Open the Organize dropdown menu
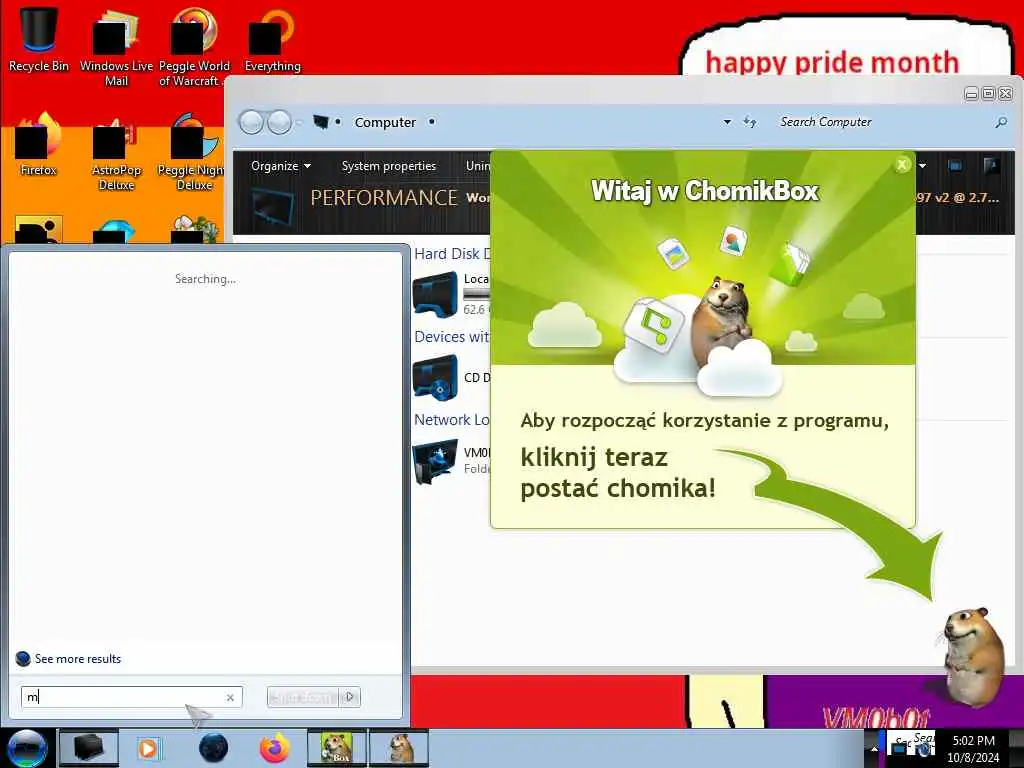Image resolution: width=1024 pixels, height=768 pixels. pos(281,166)
